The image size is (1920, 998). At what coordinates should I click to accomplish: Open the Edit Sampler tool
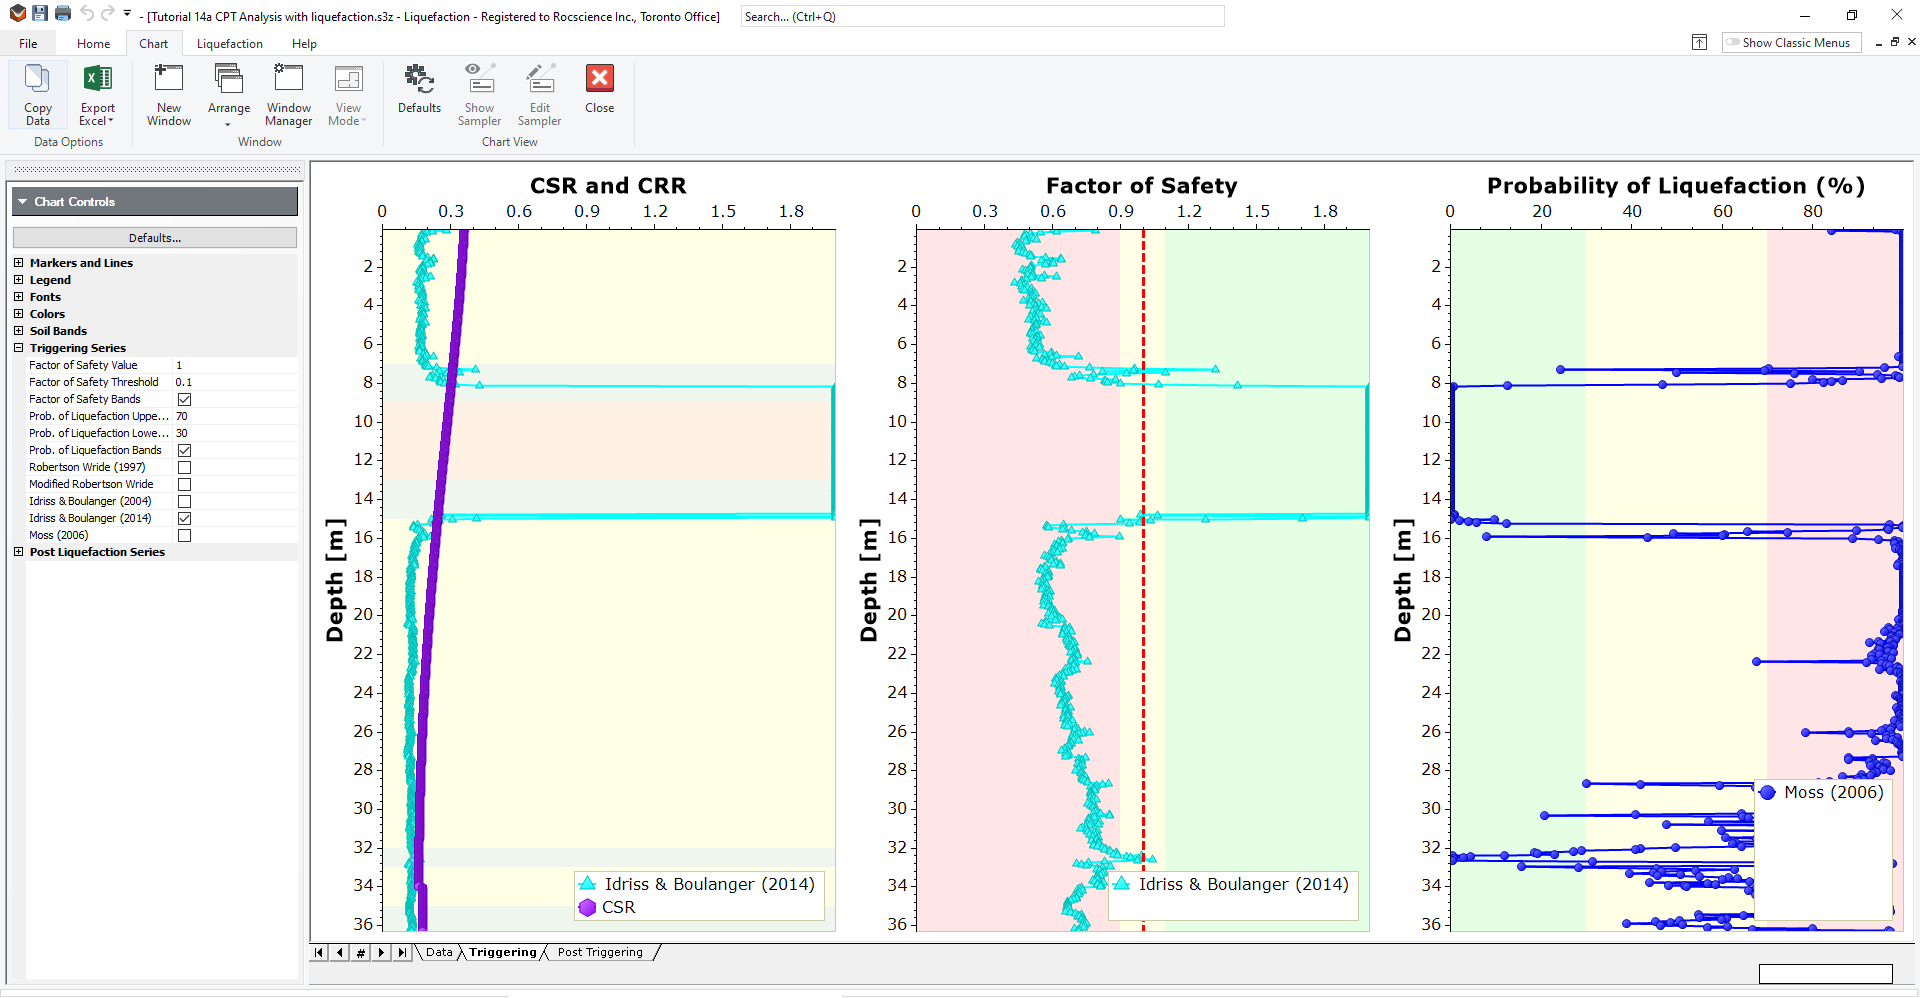tap(539, 95)
